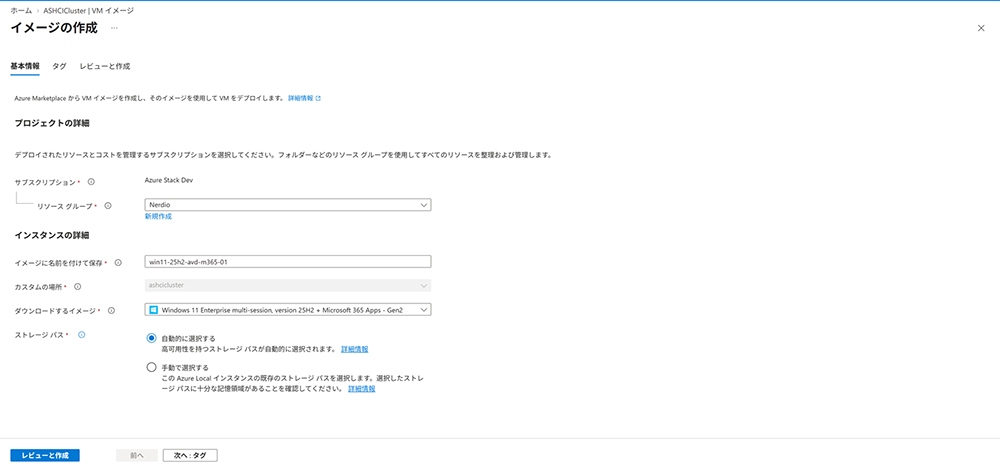Click the 前へ button
This screenshot has height=472, width=1000.
(x=136, y=455)
